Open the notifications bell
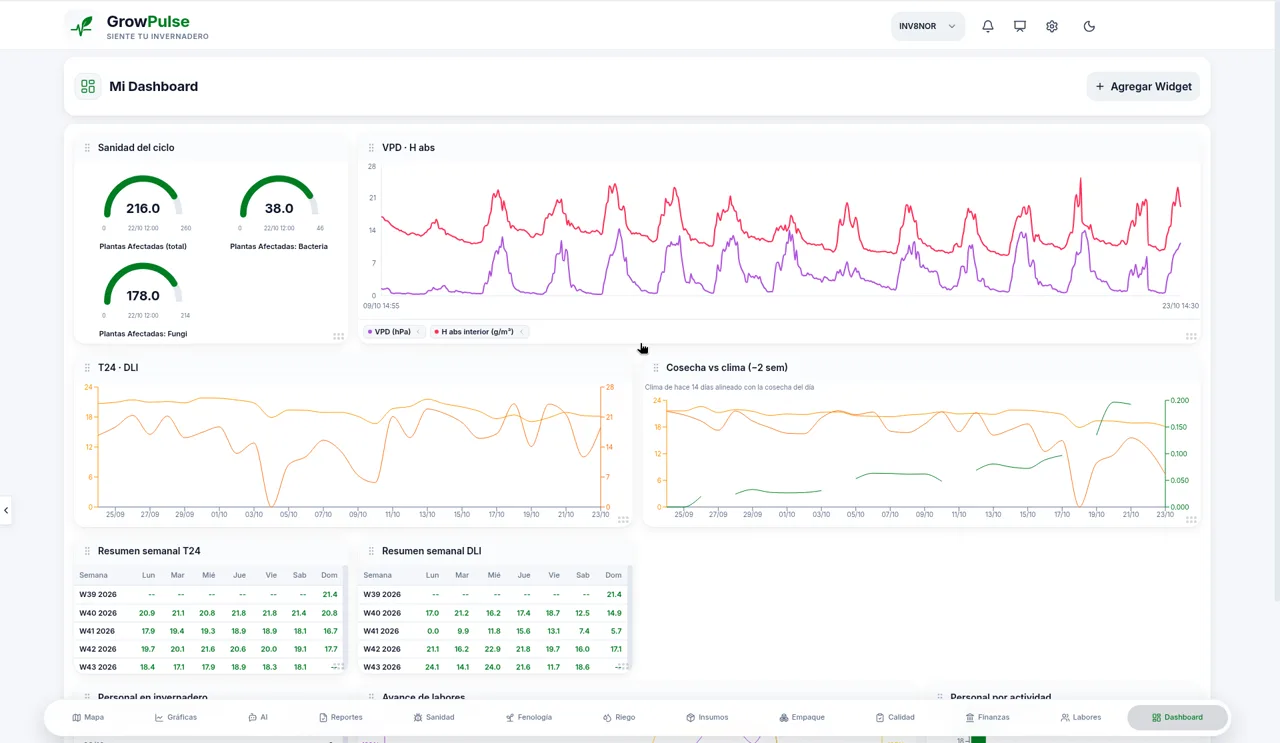This screenshot has height=743, width=1280. (x=988, y=26)
